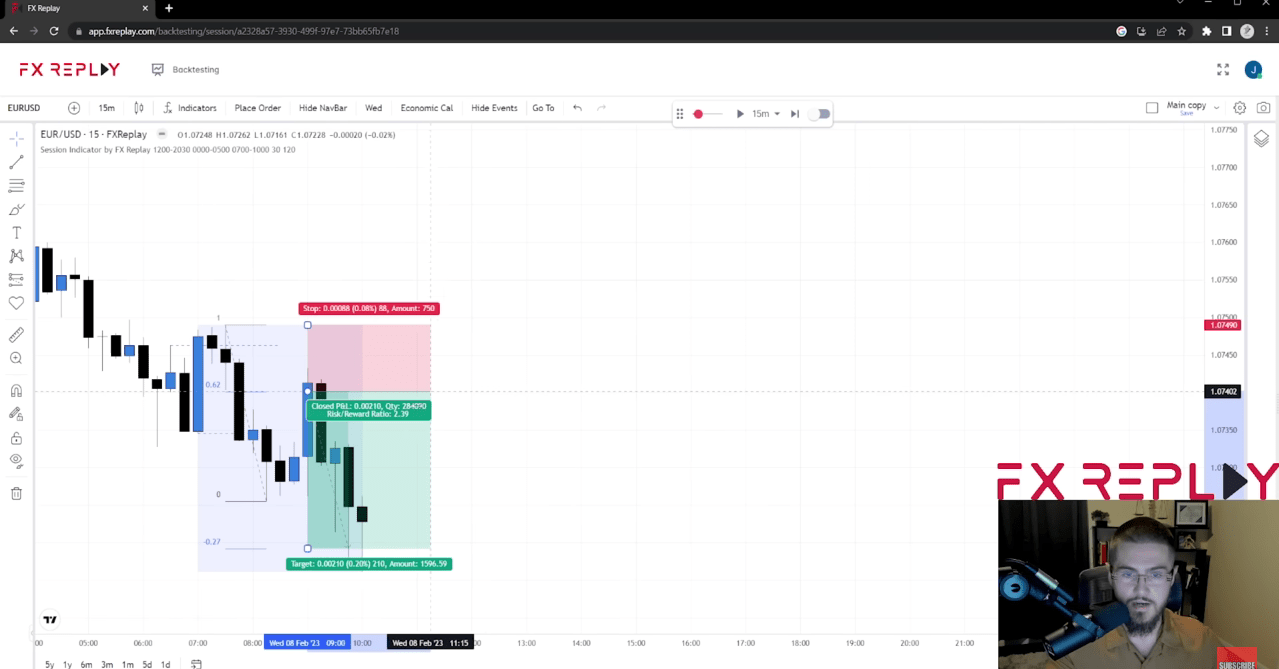Click the Go To button
This screenshot has height=669, width=1279.
pos(543,108)
